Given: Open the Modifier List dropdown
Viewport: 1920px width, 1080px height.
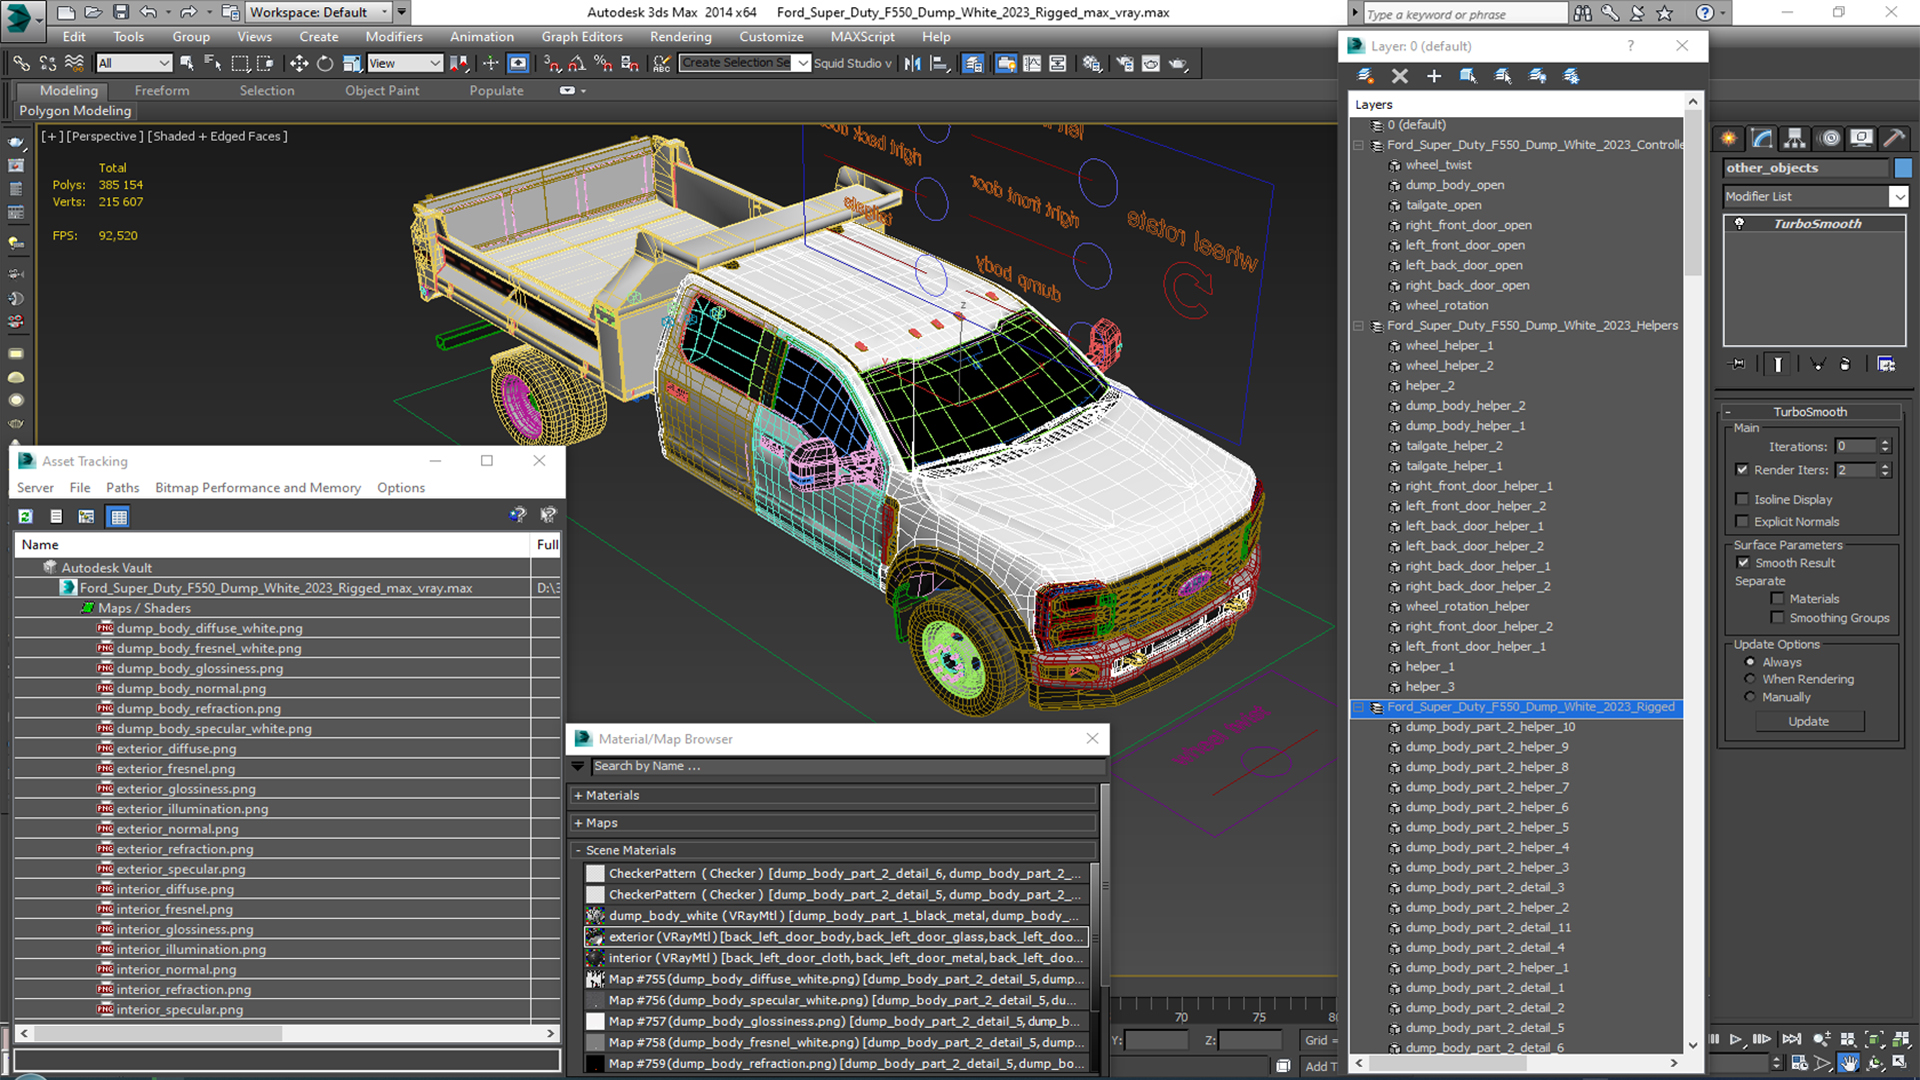Looking at the screenshot, I should tap(1899, 197).
